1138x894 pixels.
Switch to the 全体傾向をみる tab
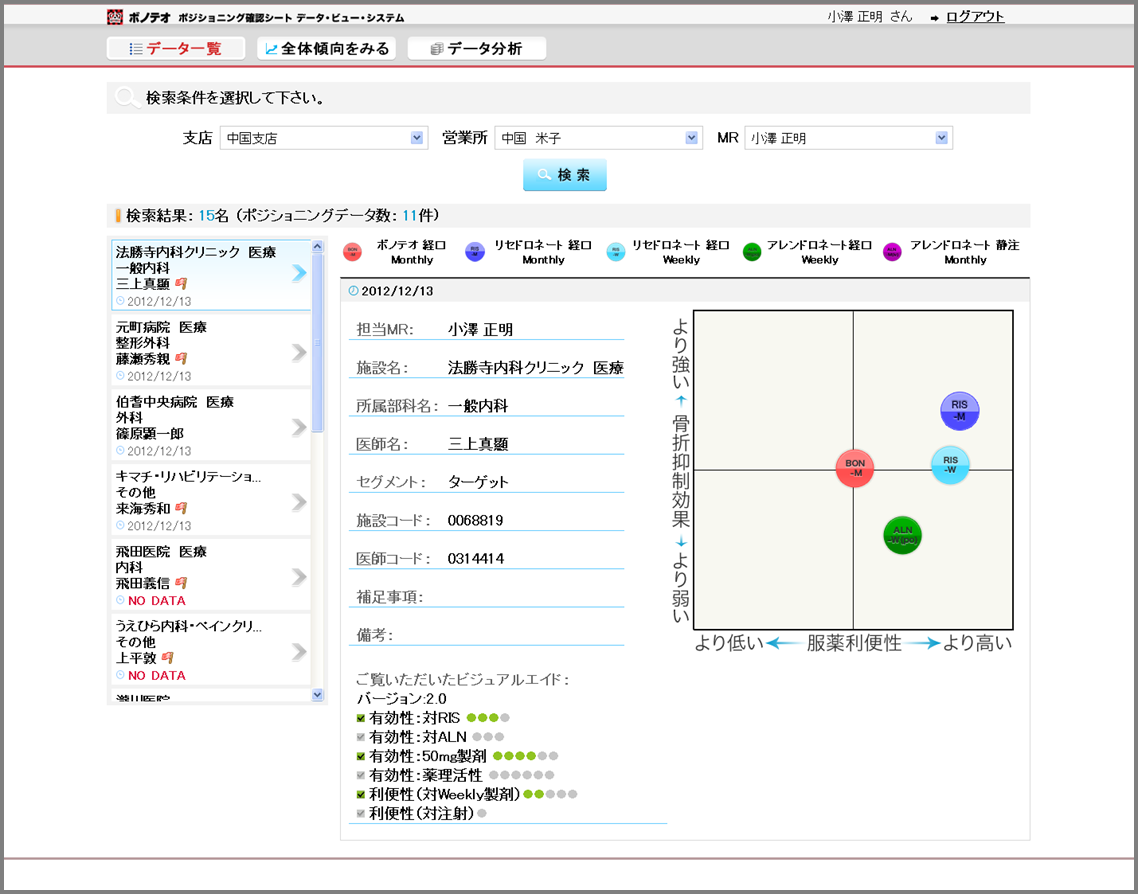[x=327, y=49]
